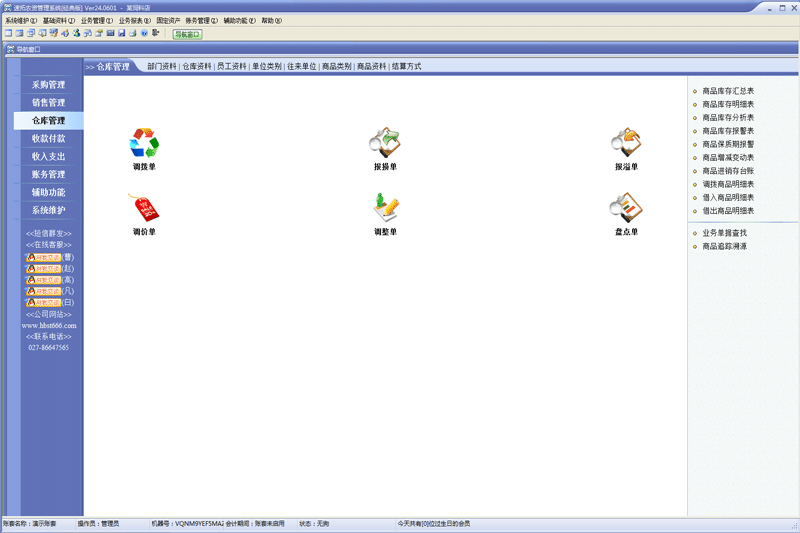This screenshot has height=533, width=800.
Task: Open the 员工资料 link in top bar
Action: point(232,66)
